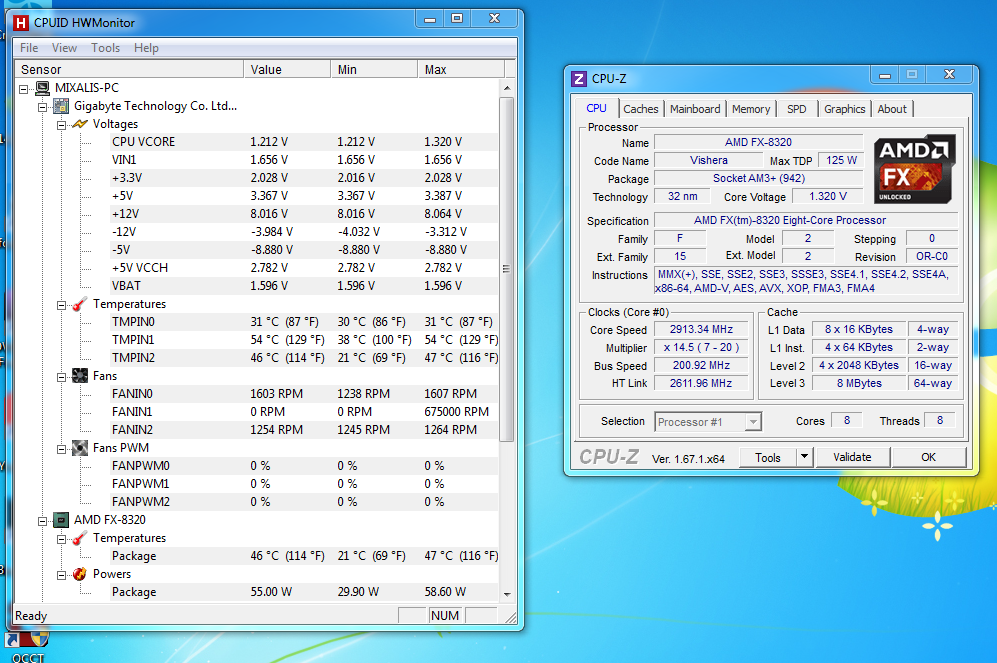Viewport: 997px width, 663px height.
Task: Collapse the Powers section
Action: click(x=61, y=575)
